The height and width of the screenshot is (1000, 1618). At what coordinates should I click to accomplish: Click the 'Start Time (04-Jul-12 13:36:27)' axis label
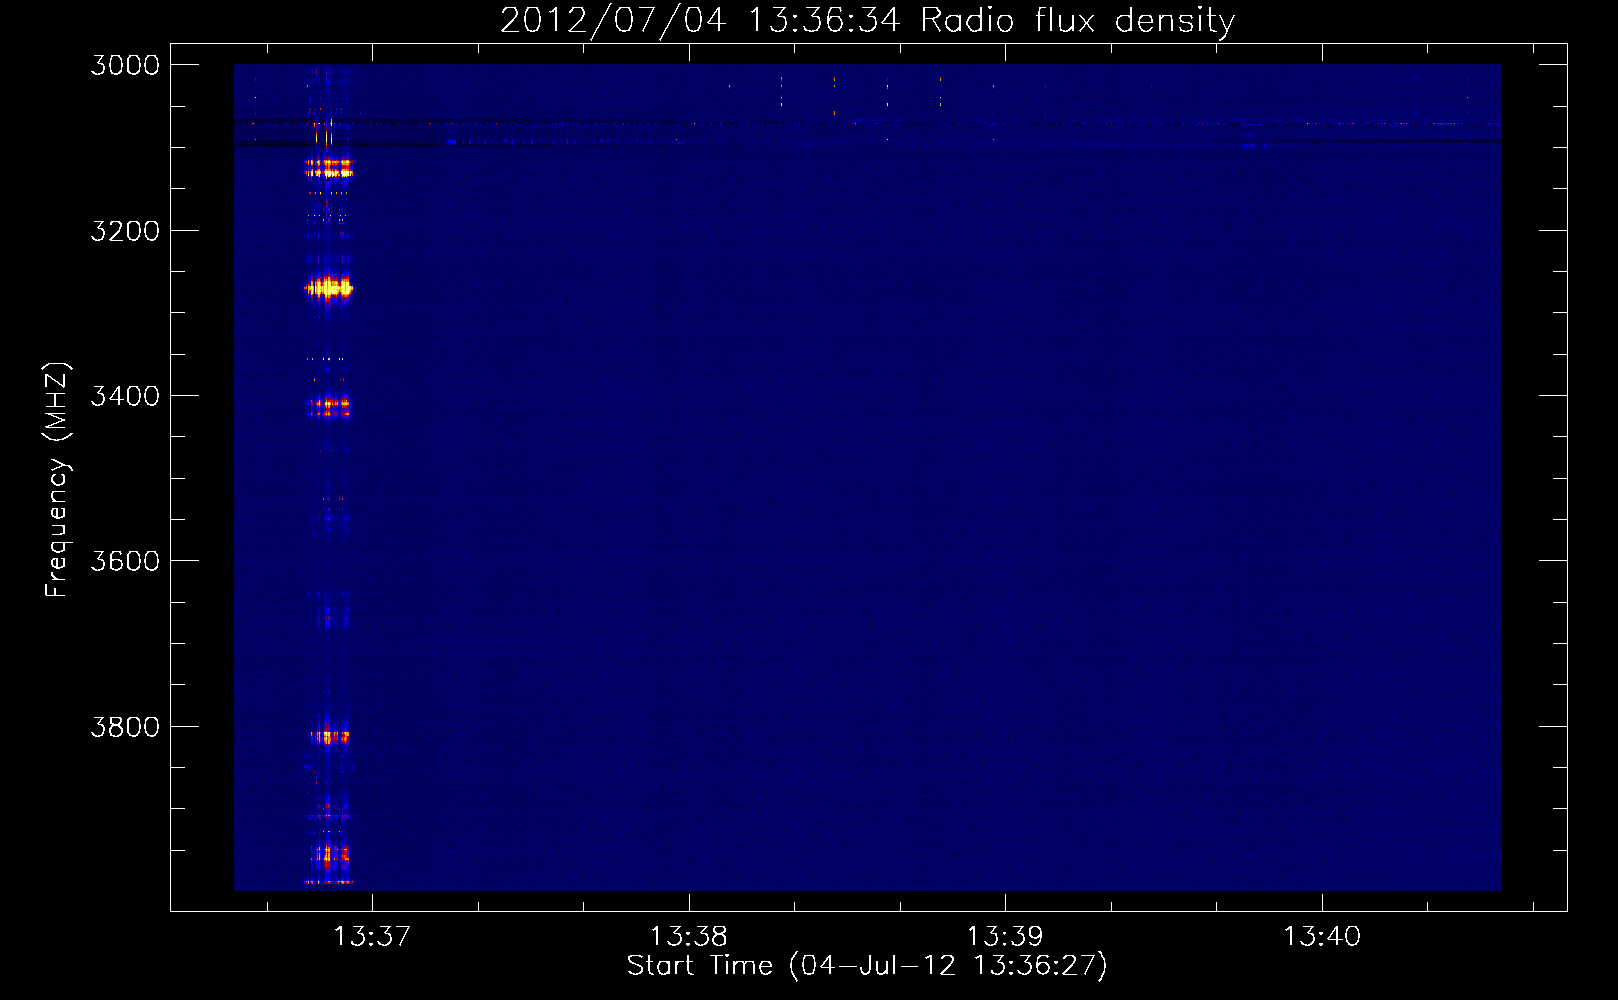pos(867,966)
